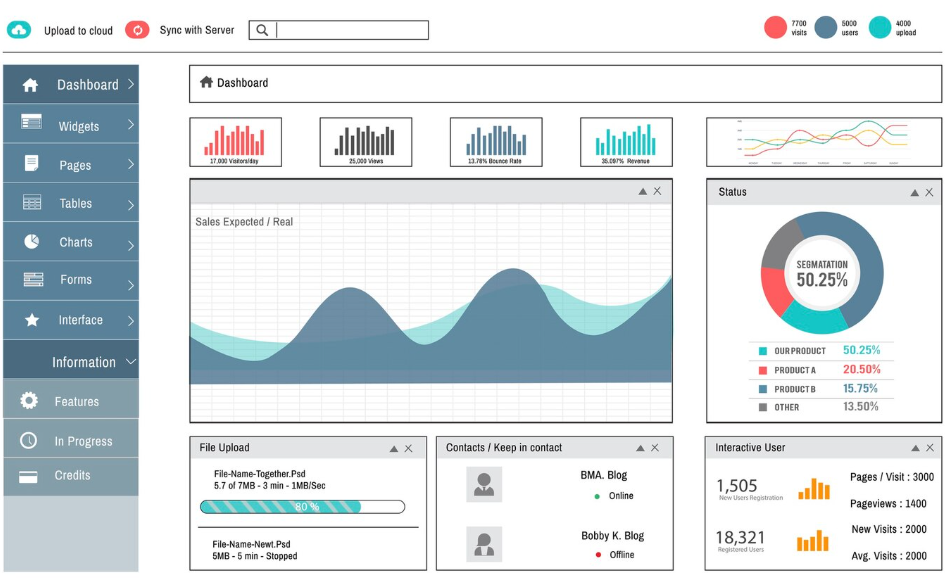Open the Tables sidebar menu
This screenshot has height=580, width=950.
coord(71,204)
